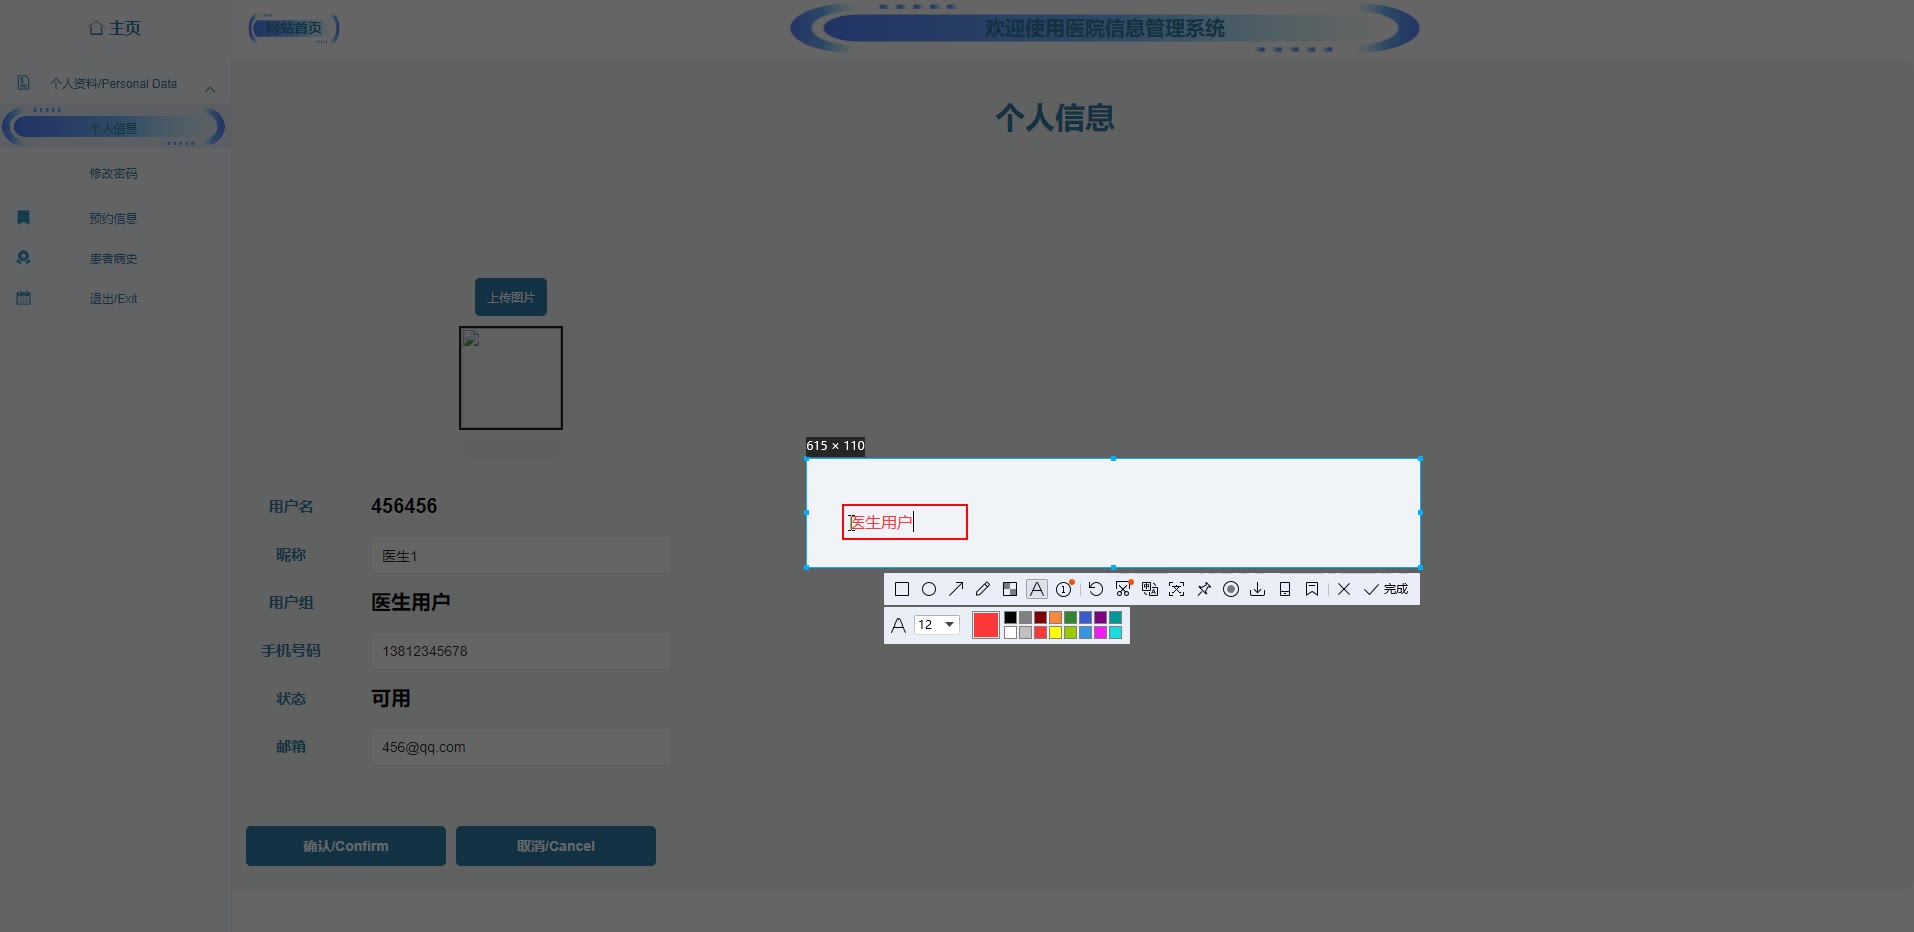Click the document icon beside Personal Data
The width and height of the screenshot is (1914, 932).
pos(24,82)
